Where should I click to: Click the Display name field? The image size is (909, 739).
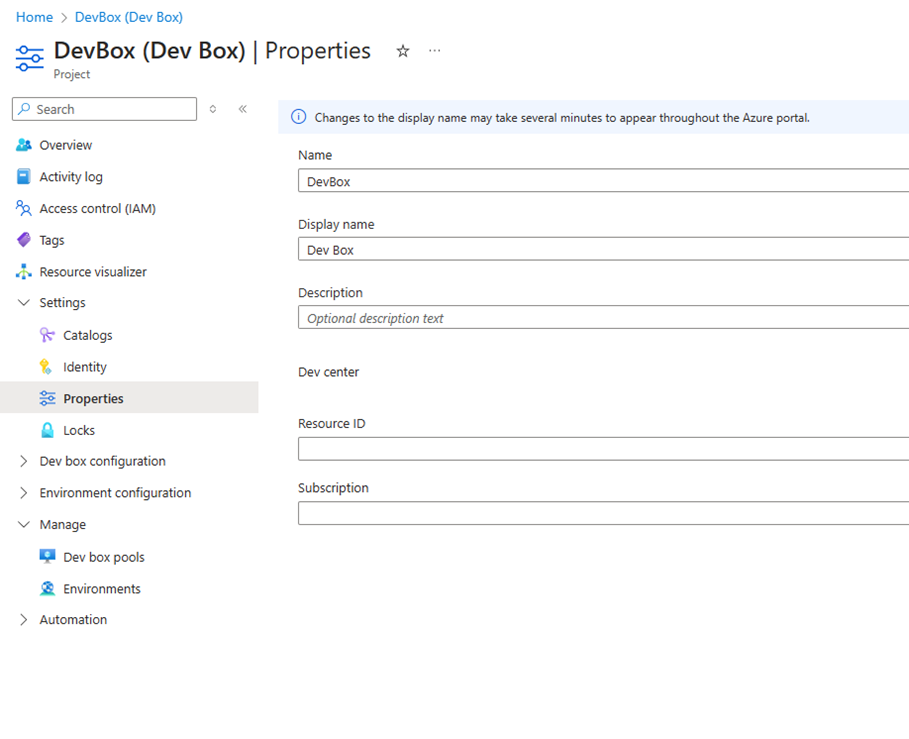[x=603, y=249]
